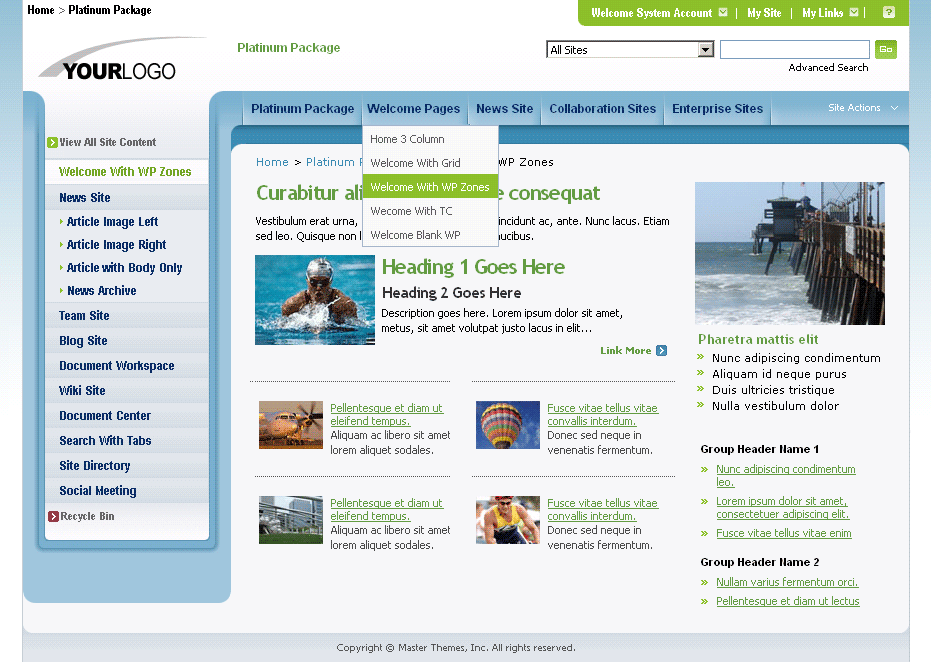Screen dimensions: 931x662
Task: Expand the Welcome Pages menu
Action: point(414,109)
